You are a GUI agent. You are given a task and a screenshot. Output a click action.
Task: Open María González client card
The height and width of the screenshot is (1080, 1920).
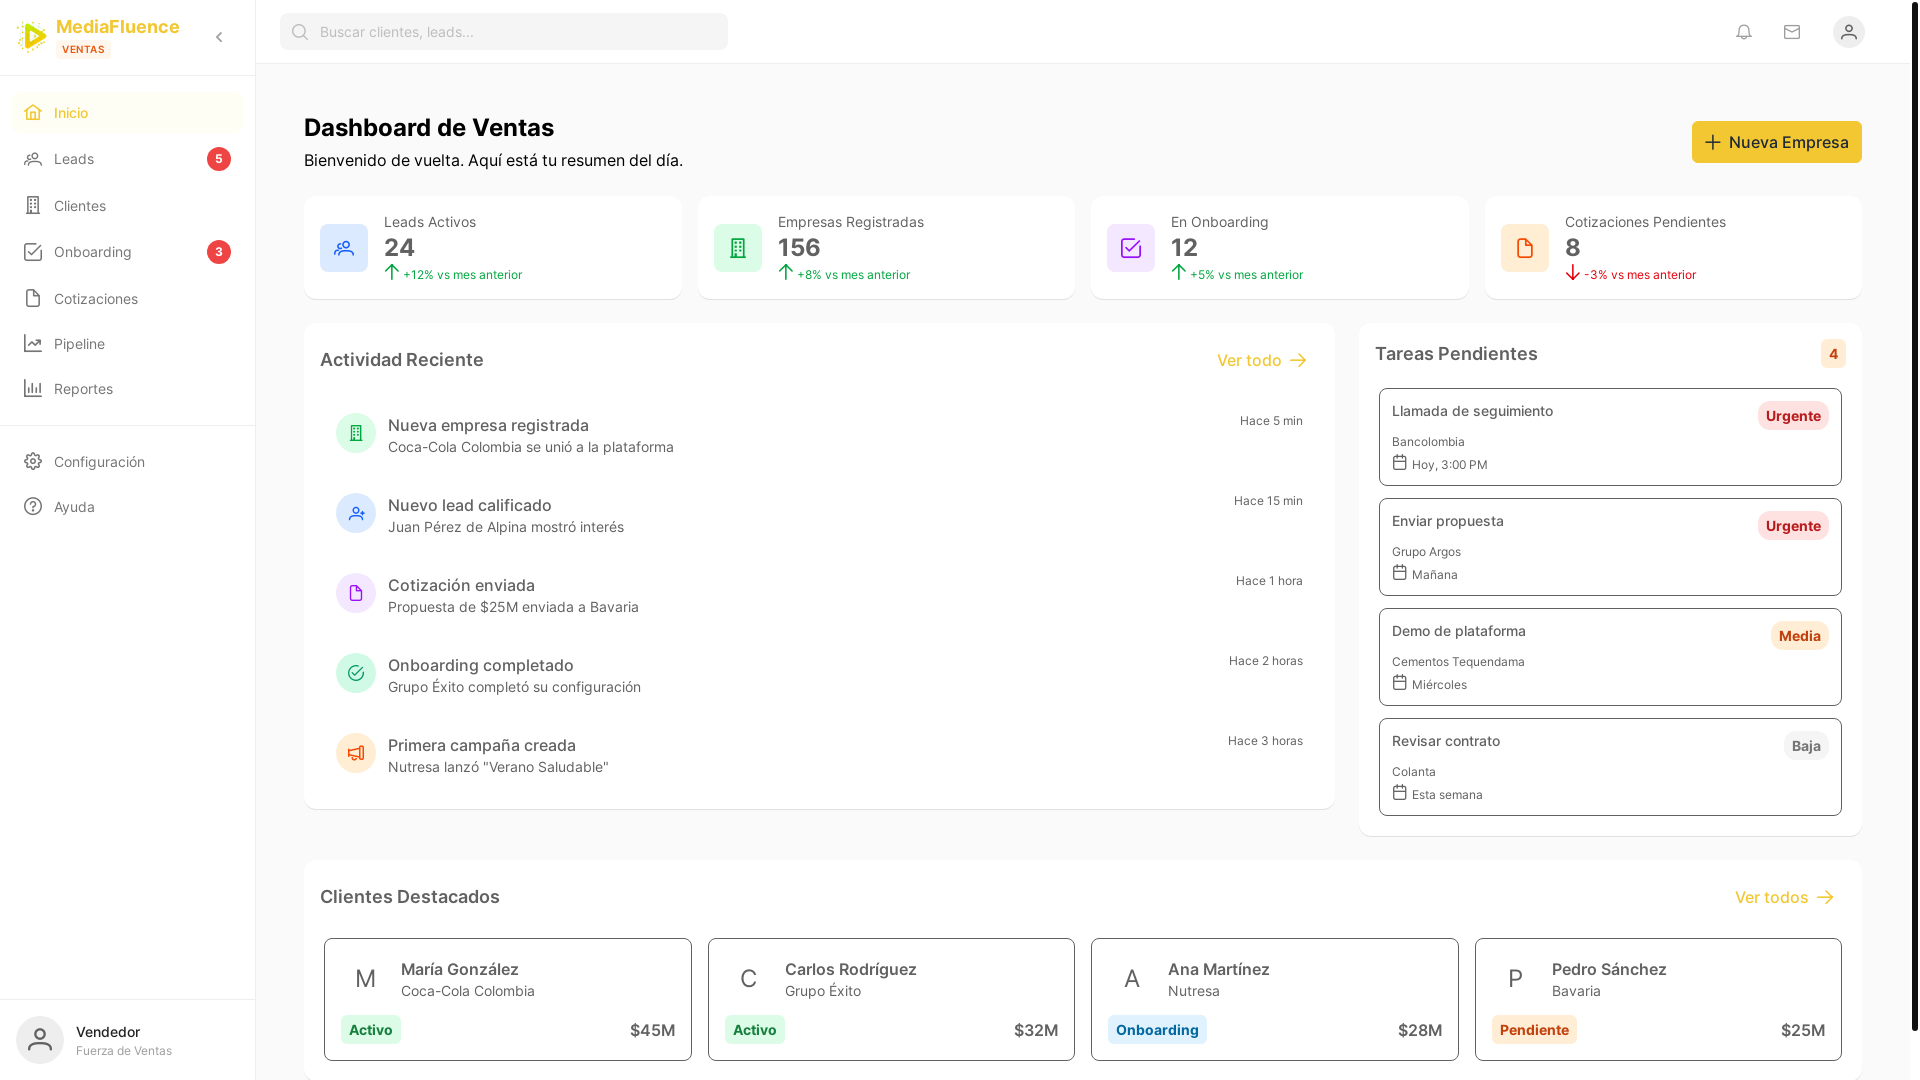(508, 1000)
